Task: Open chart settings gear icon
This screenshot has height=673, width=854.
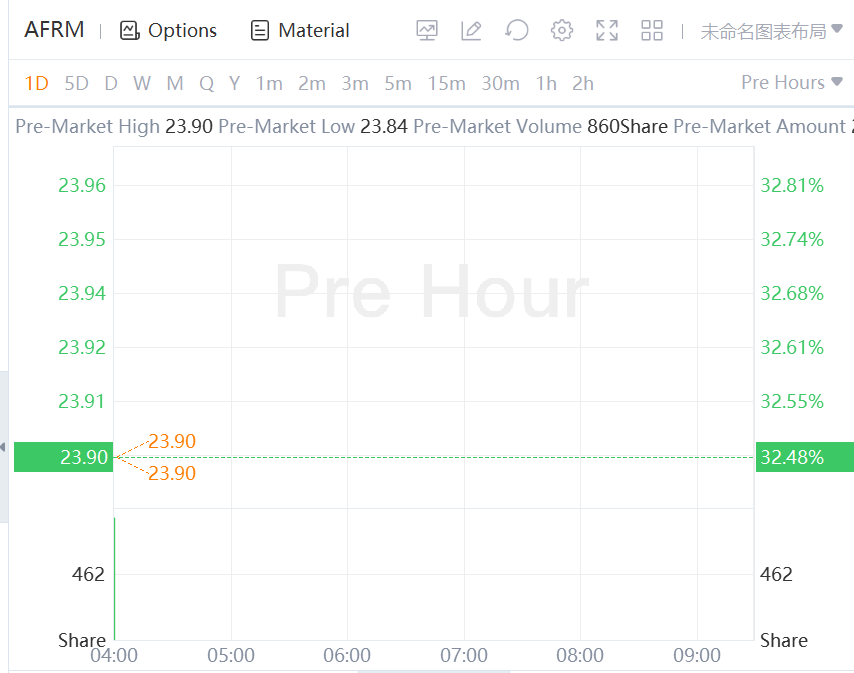Action: tap(562, 31)
